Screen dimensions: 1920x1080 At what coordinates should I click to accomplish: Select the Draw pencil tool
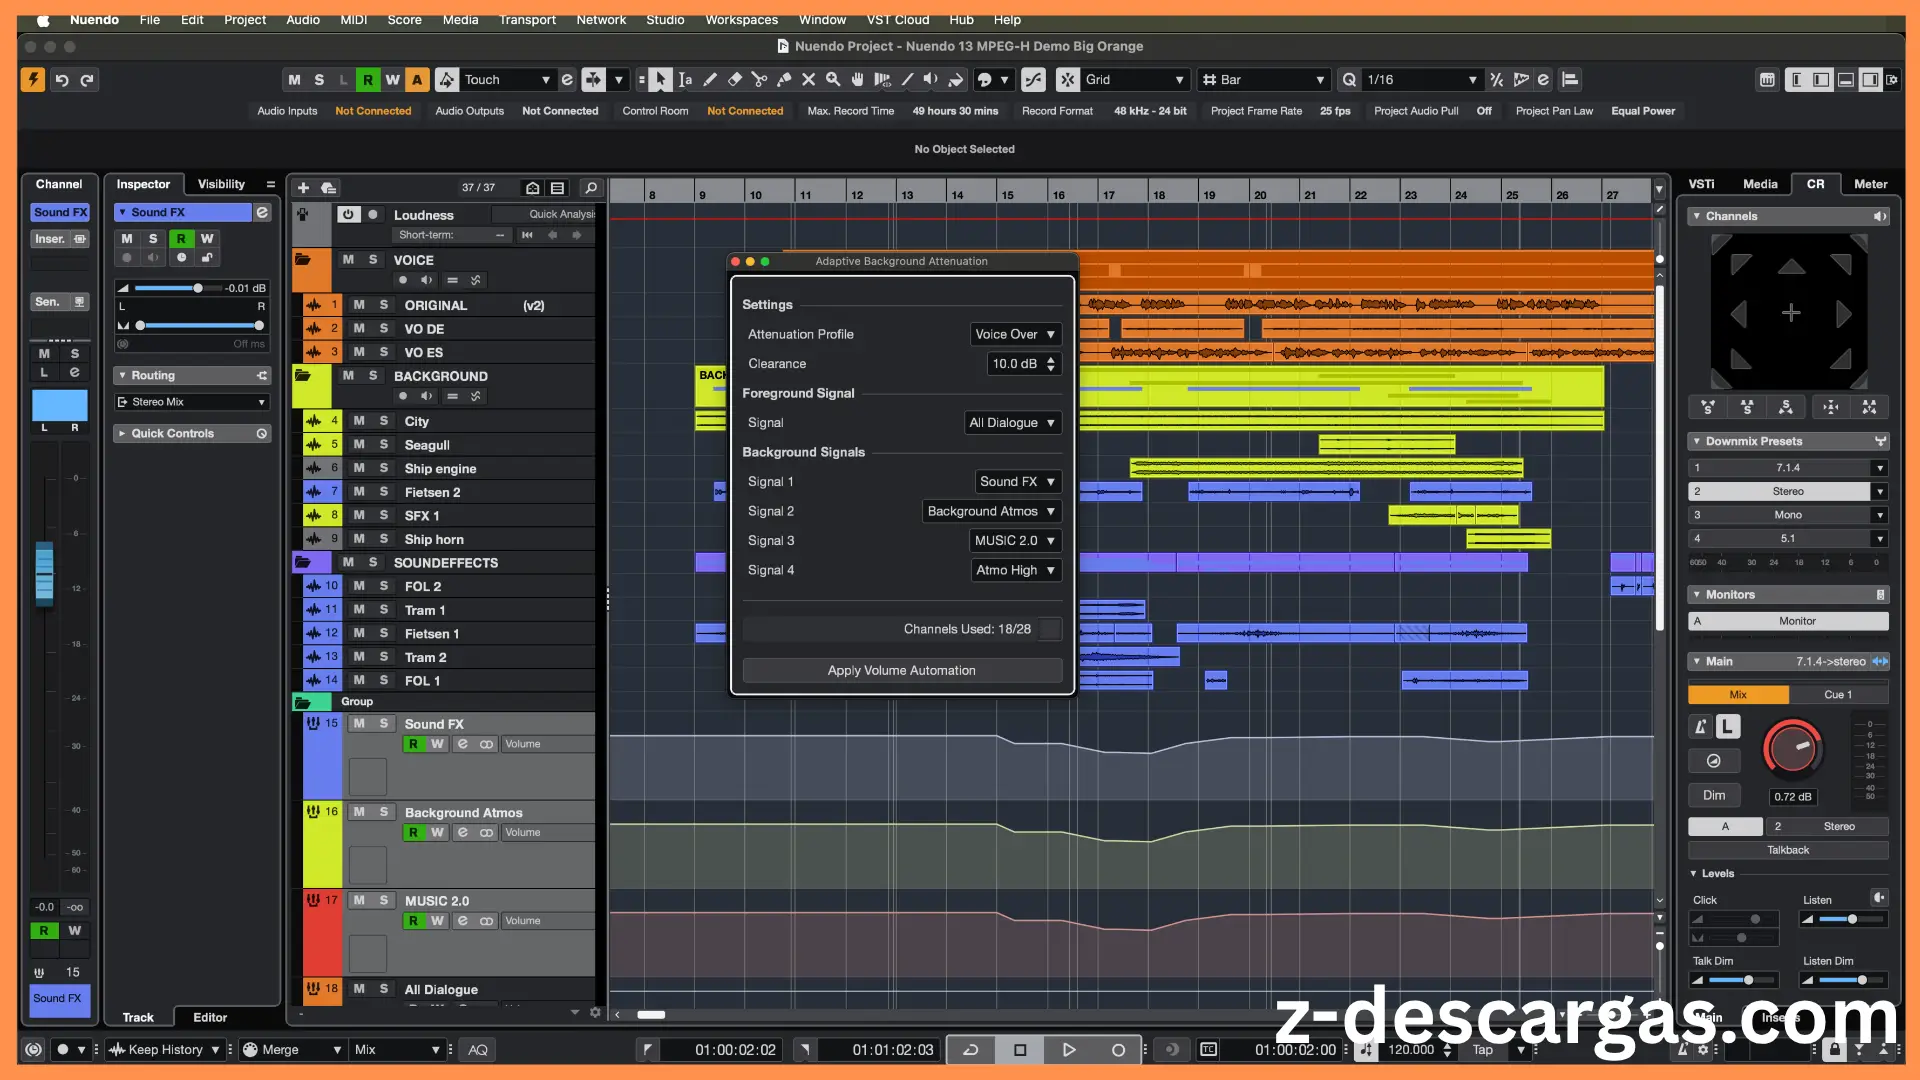pyautogui.click(x=710, y=80)
